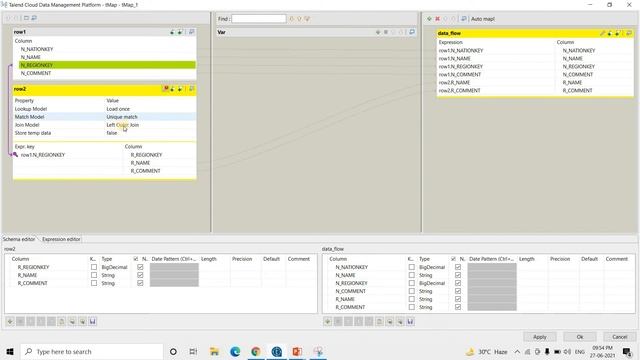Open Type dropdown for N_NATIONKEY in data_flow
The height and width of the screenshot is (360, 640).
432,267
